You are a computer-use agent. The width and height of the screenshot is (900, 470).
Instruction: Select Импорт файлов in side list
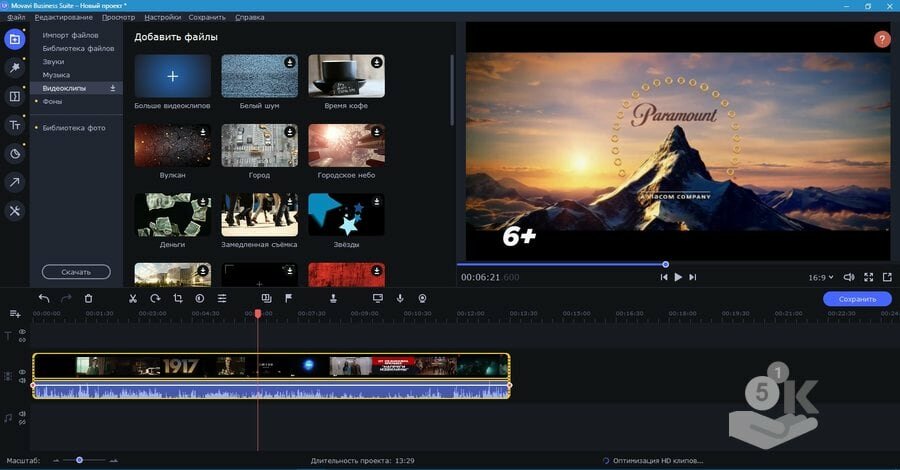(70, 35)
